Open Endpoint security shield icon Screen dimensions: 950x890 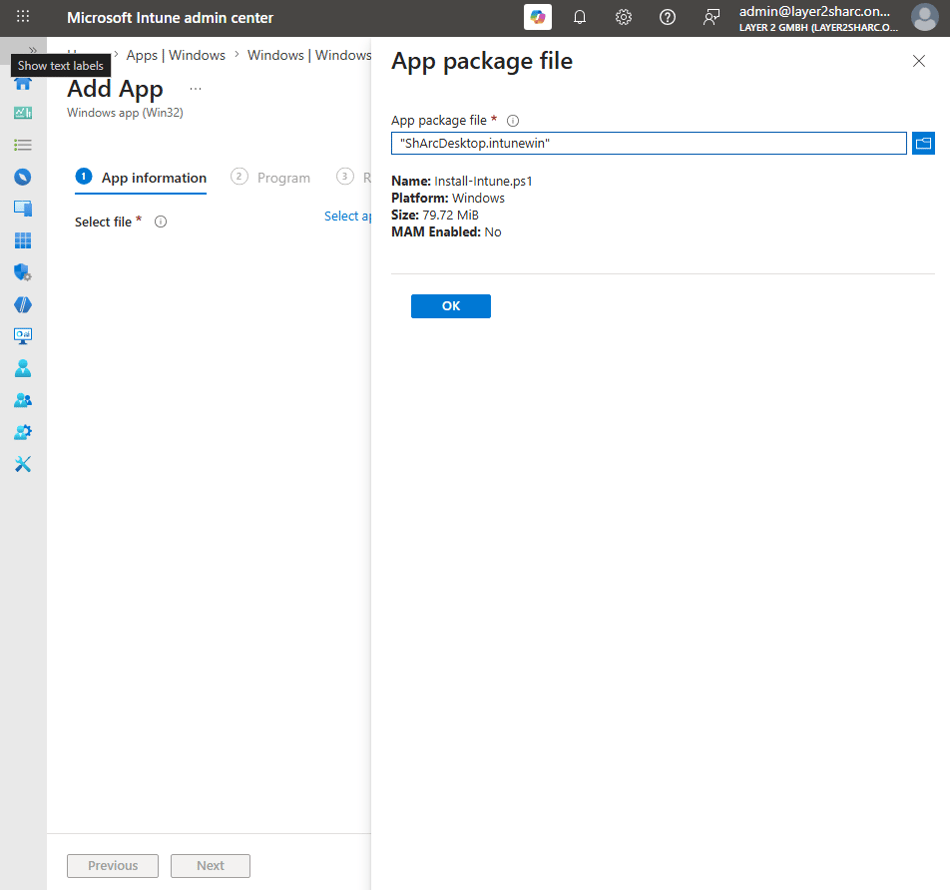[23, 273]
